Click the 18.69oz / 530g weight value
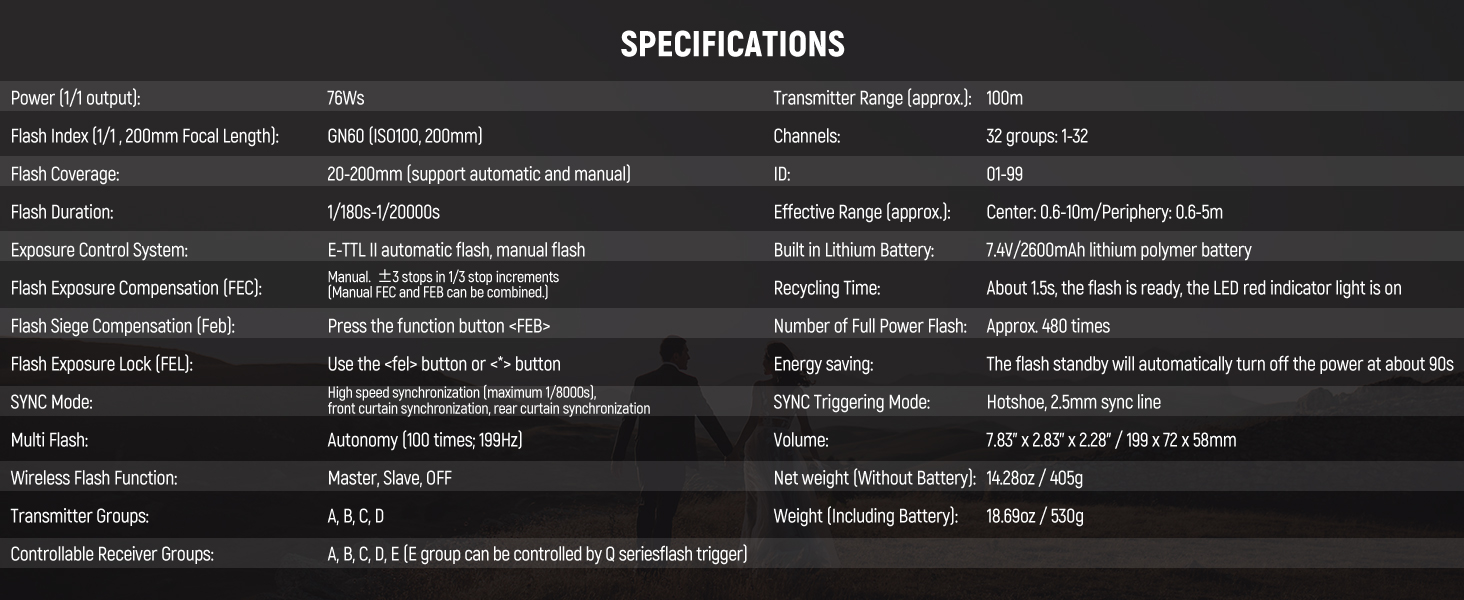Screen dimensions: 1464x600 tap(1034, 516)
